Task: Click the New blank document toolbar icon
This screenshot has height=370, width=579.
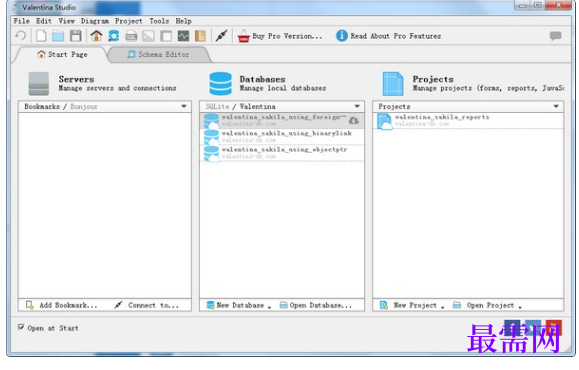Action: 41,36
